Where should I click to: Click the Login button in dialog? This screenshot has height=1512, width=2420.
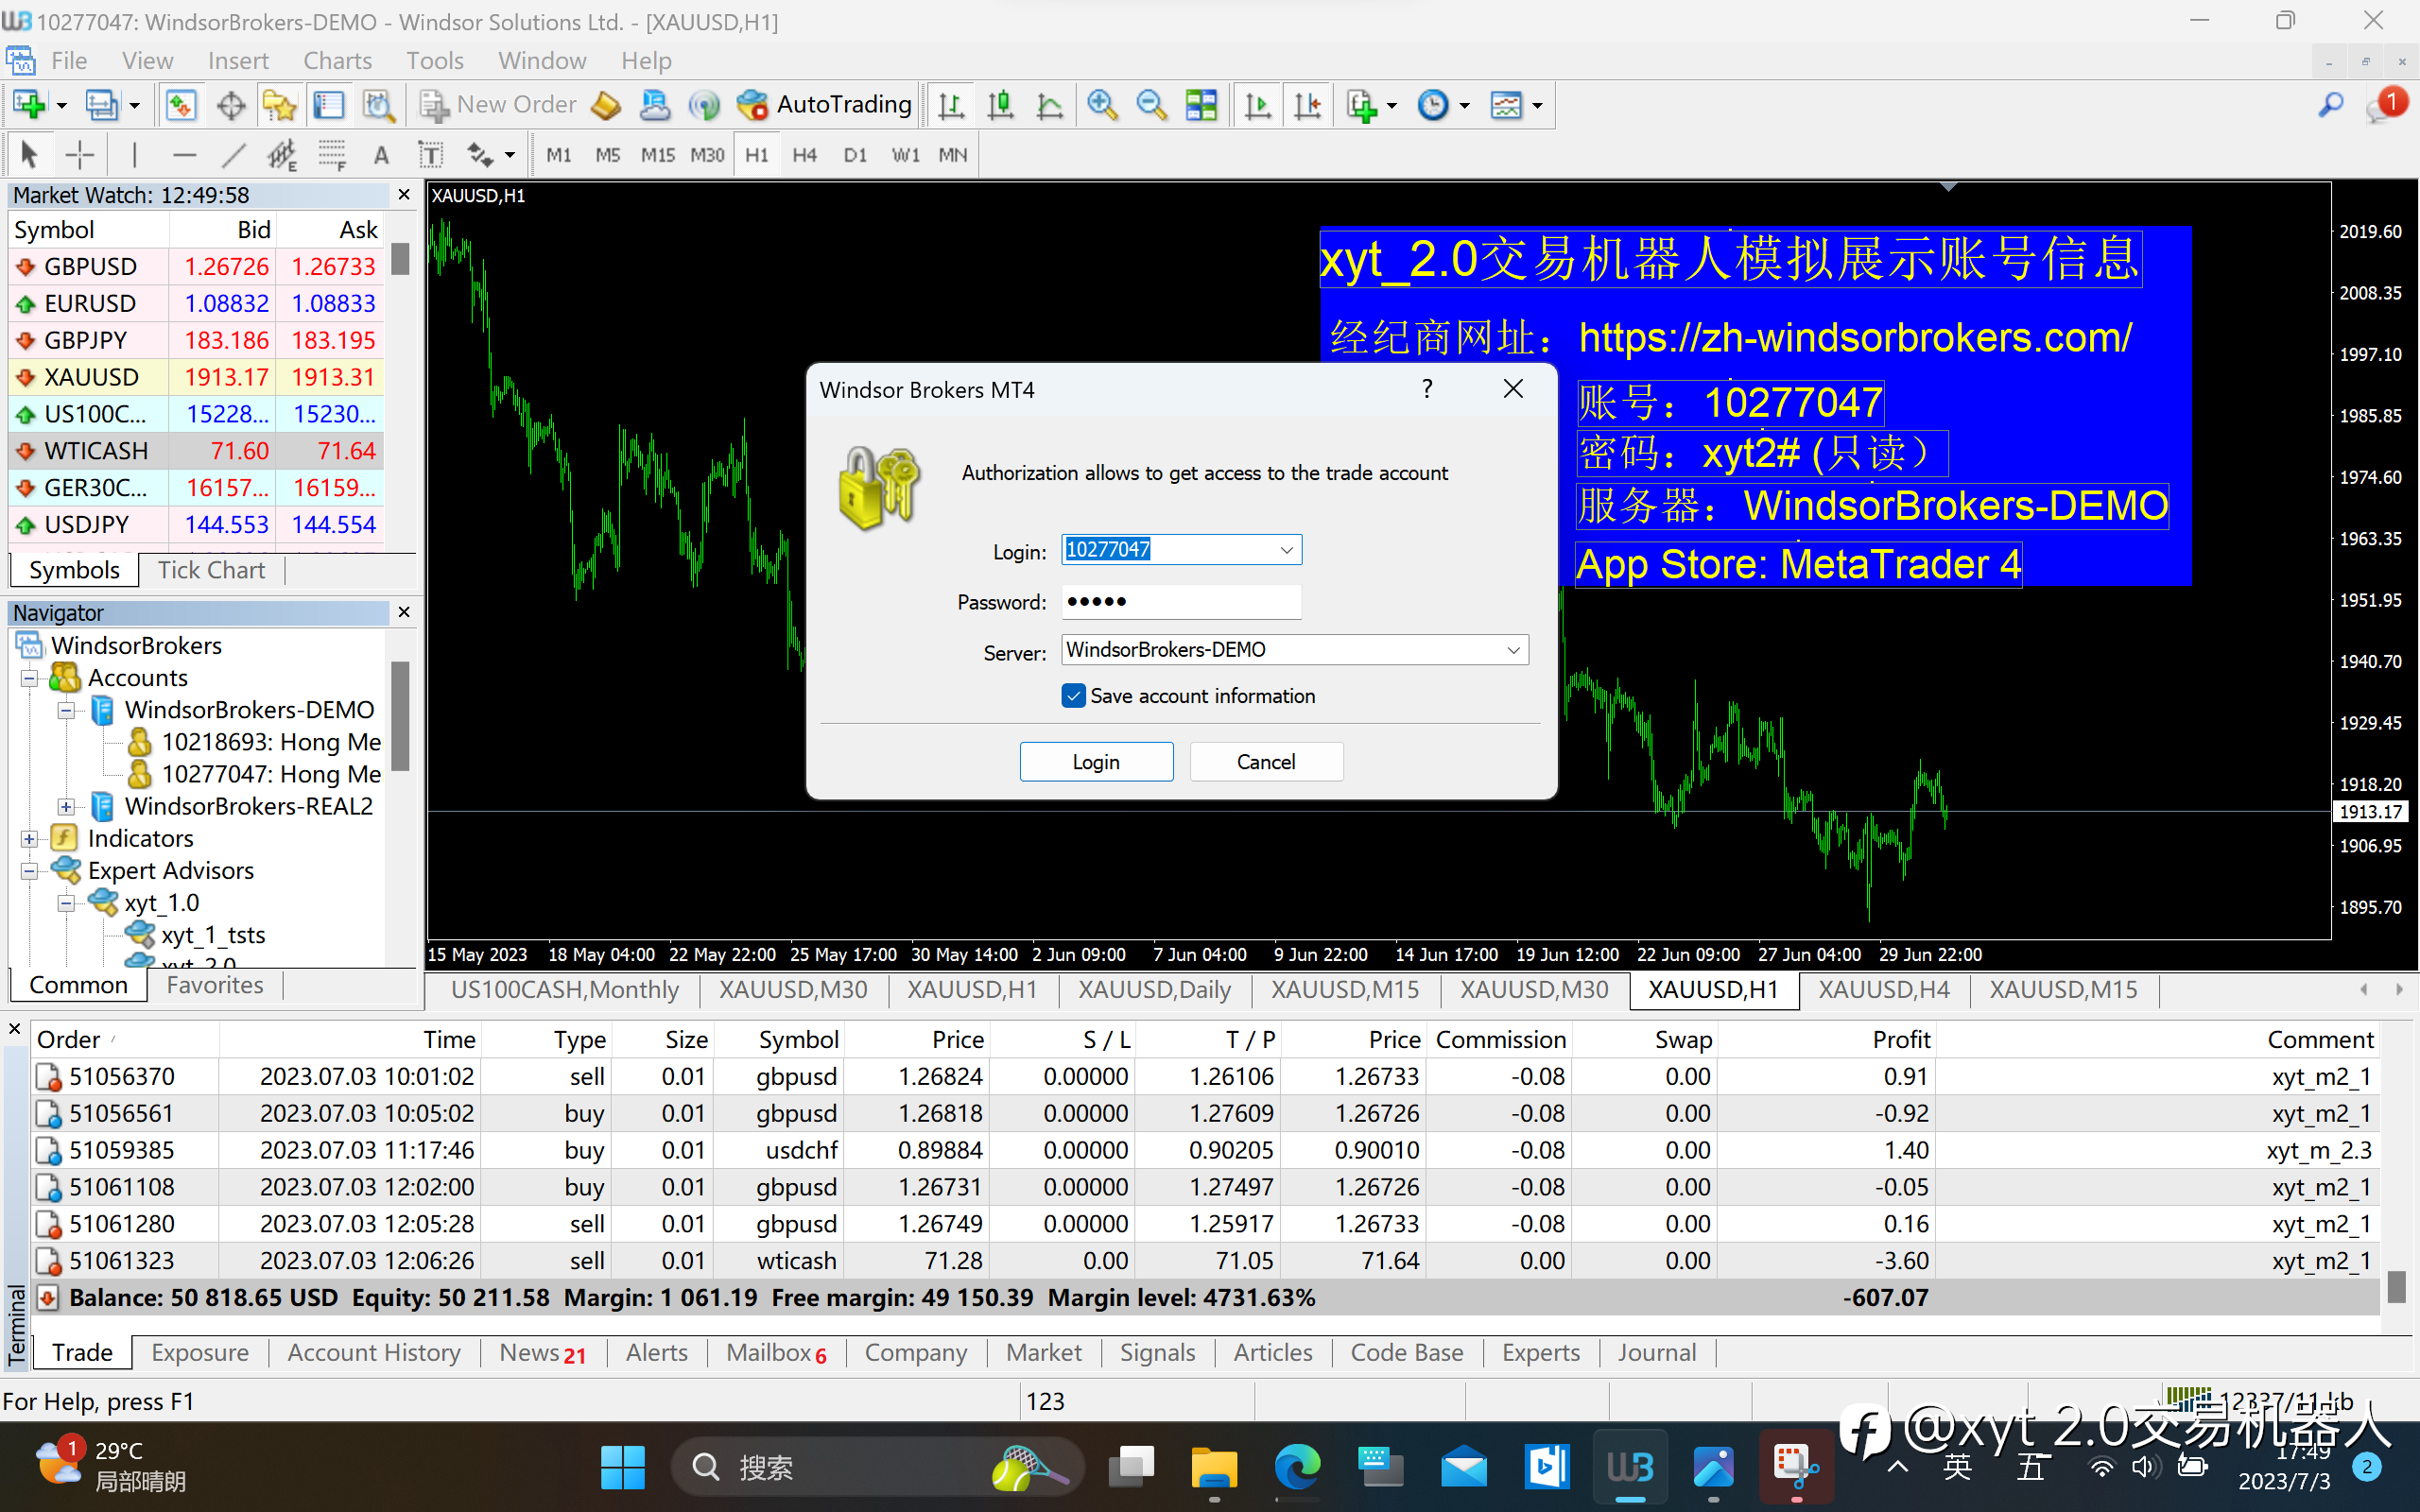click(x=1096, y=762)
